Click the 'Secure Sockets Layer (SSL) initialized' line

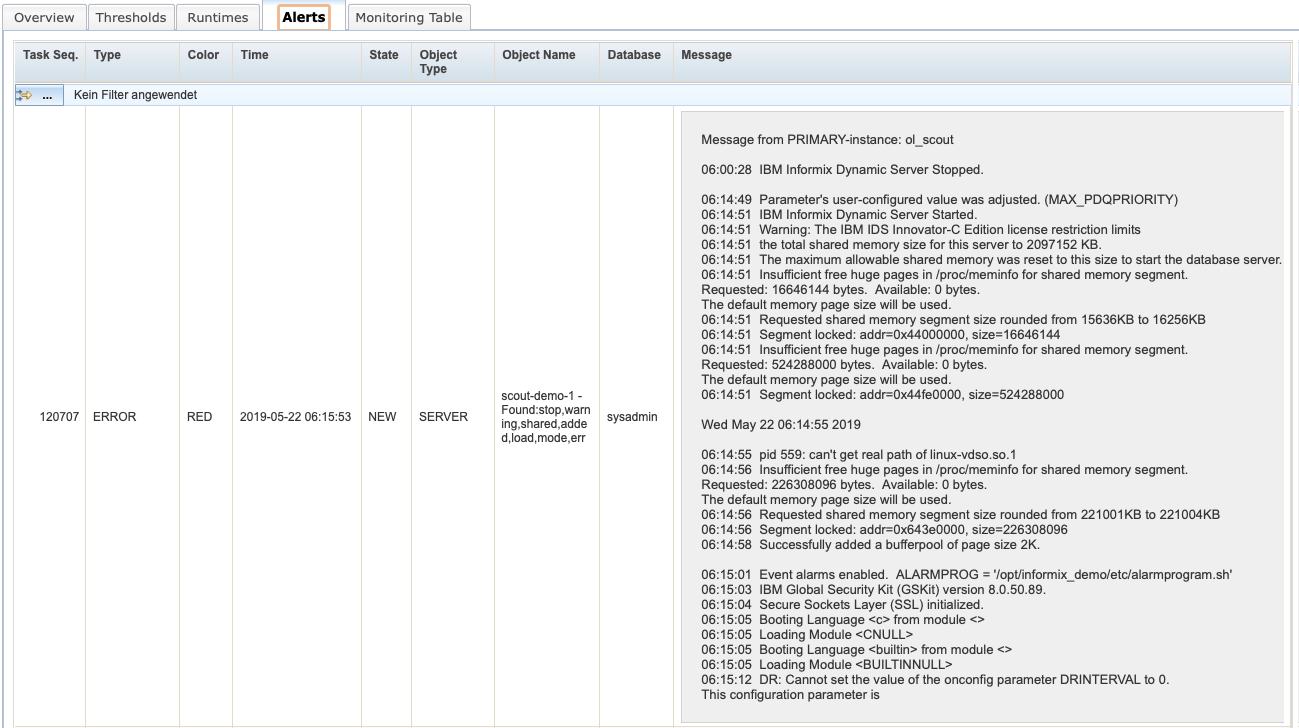pyautogui.click(x=842, y=605)
